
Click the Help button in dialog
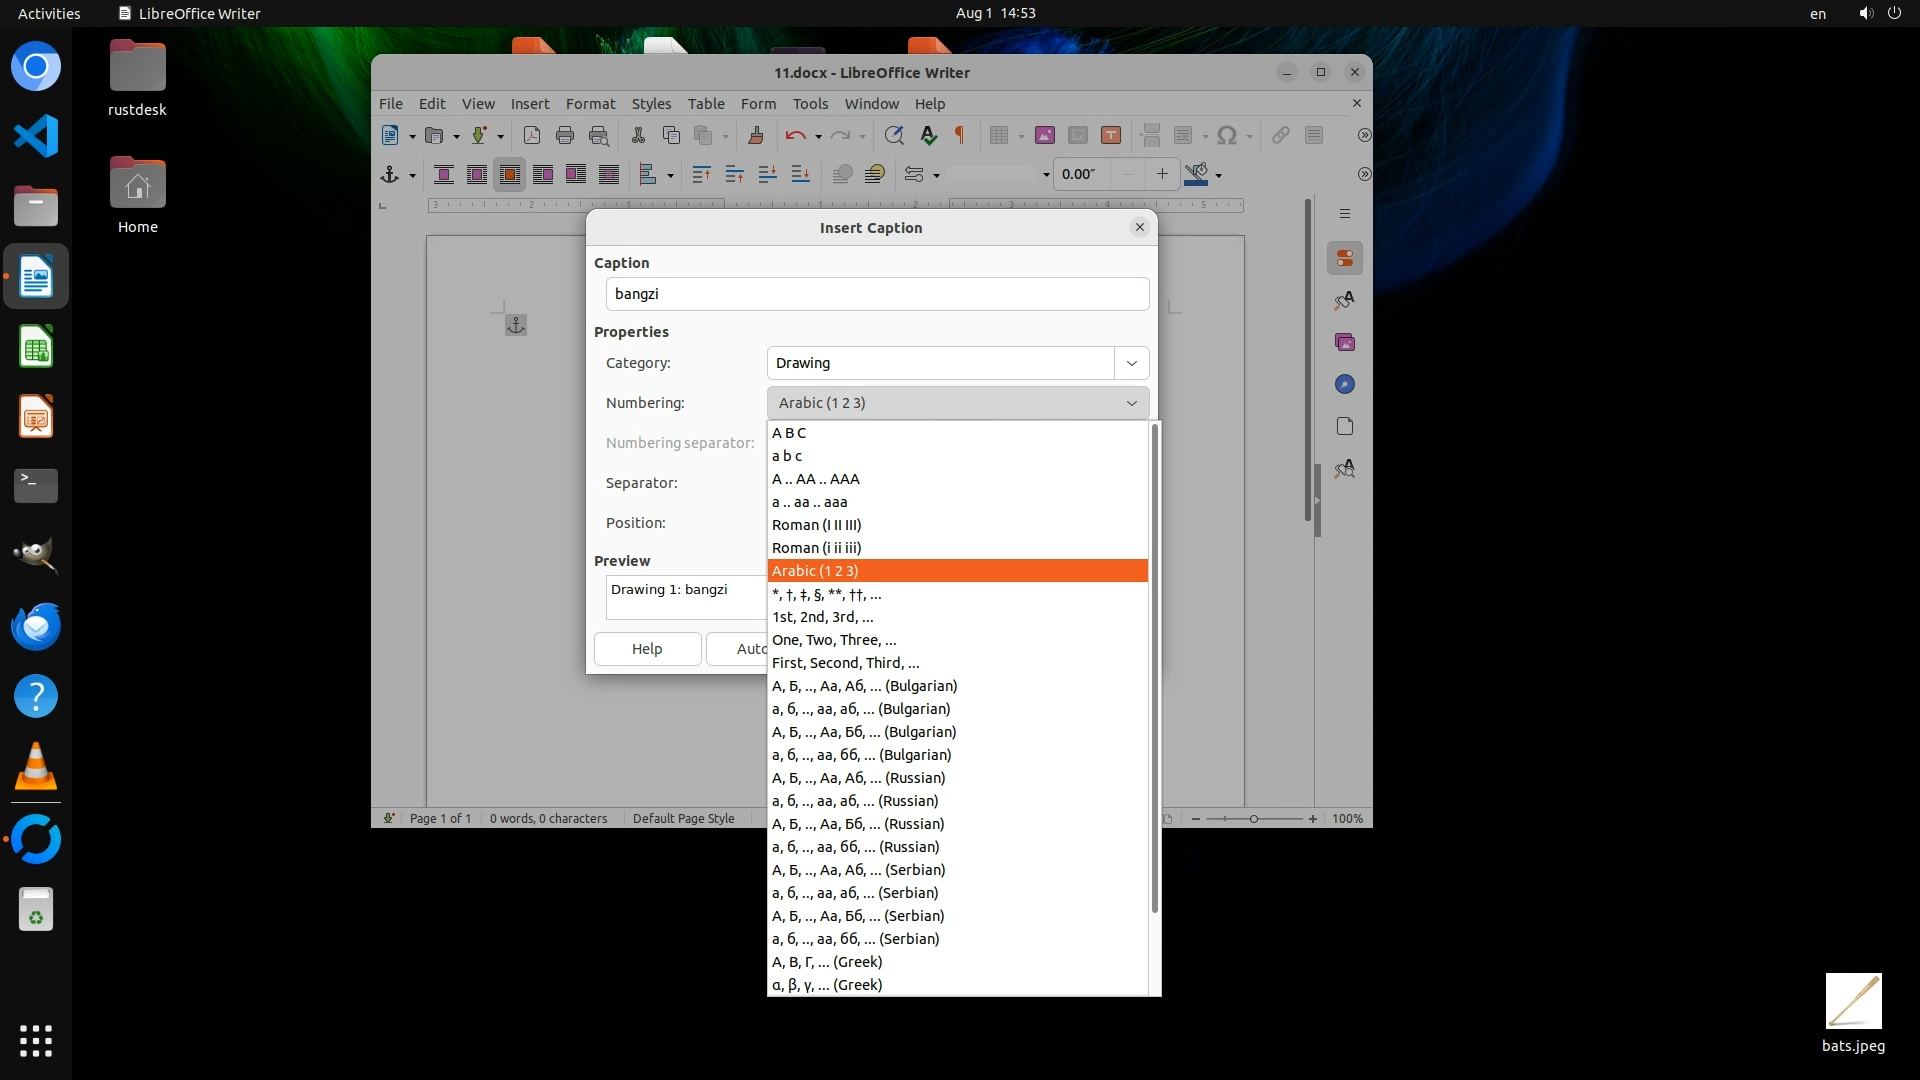coord(647,649)
